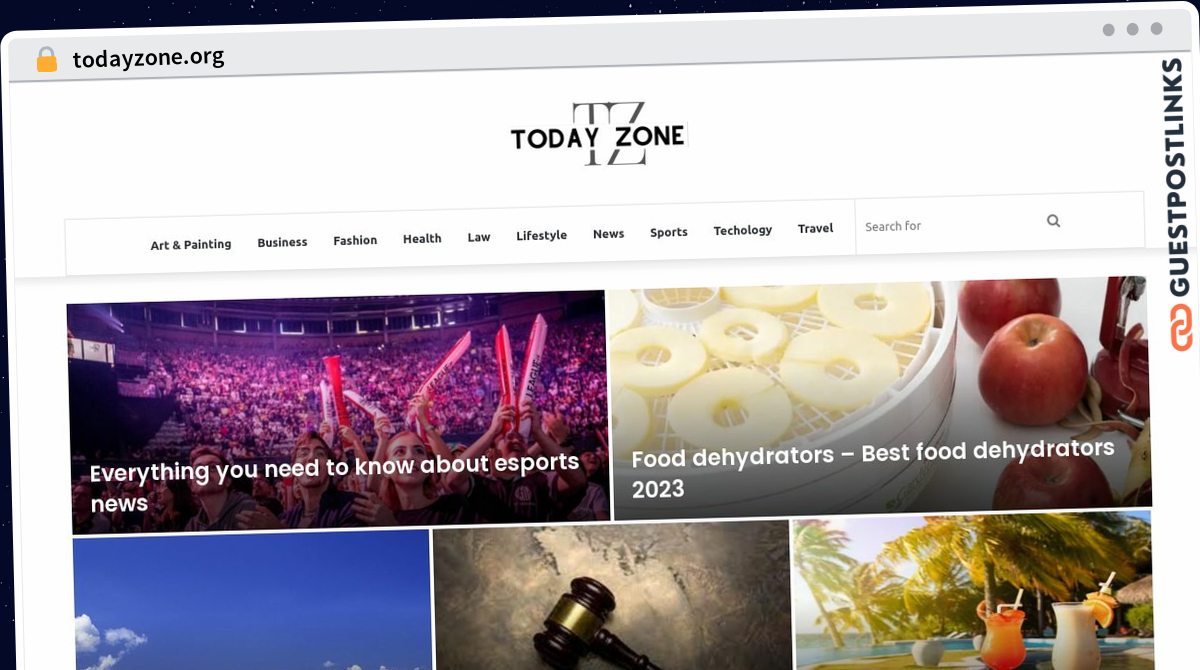Click the blue sky article thumbnail
The height and width of the screenshot is (670, 1200).
[x=252, y=600]
